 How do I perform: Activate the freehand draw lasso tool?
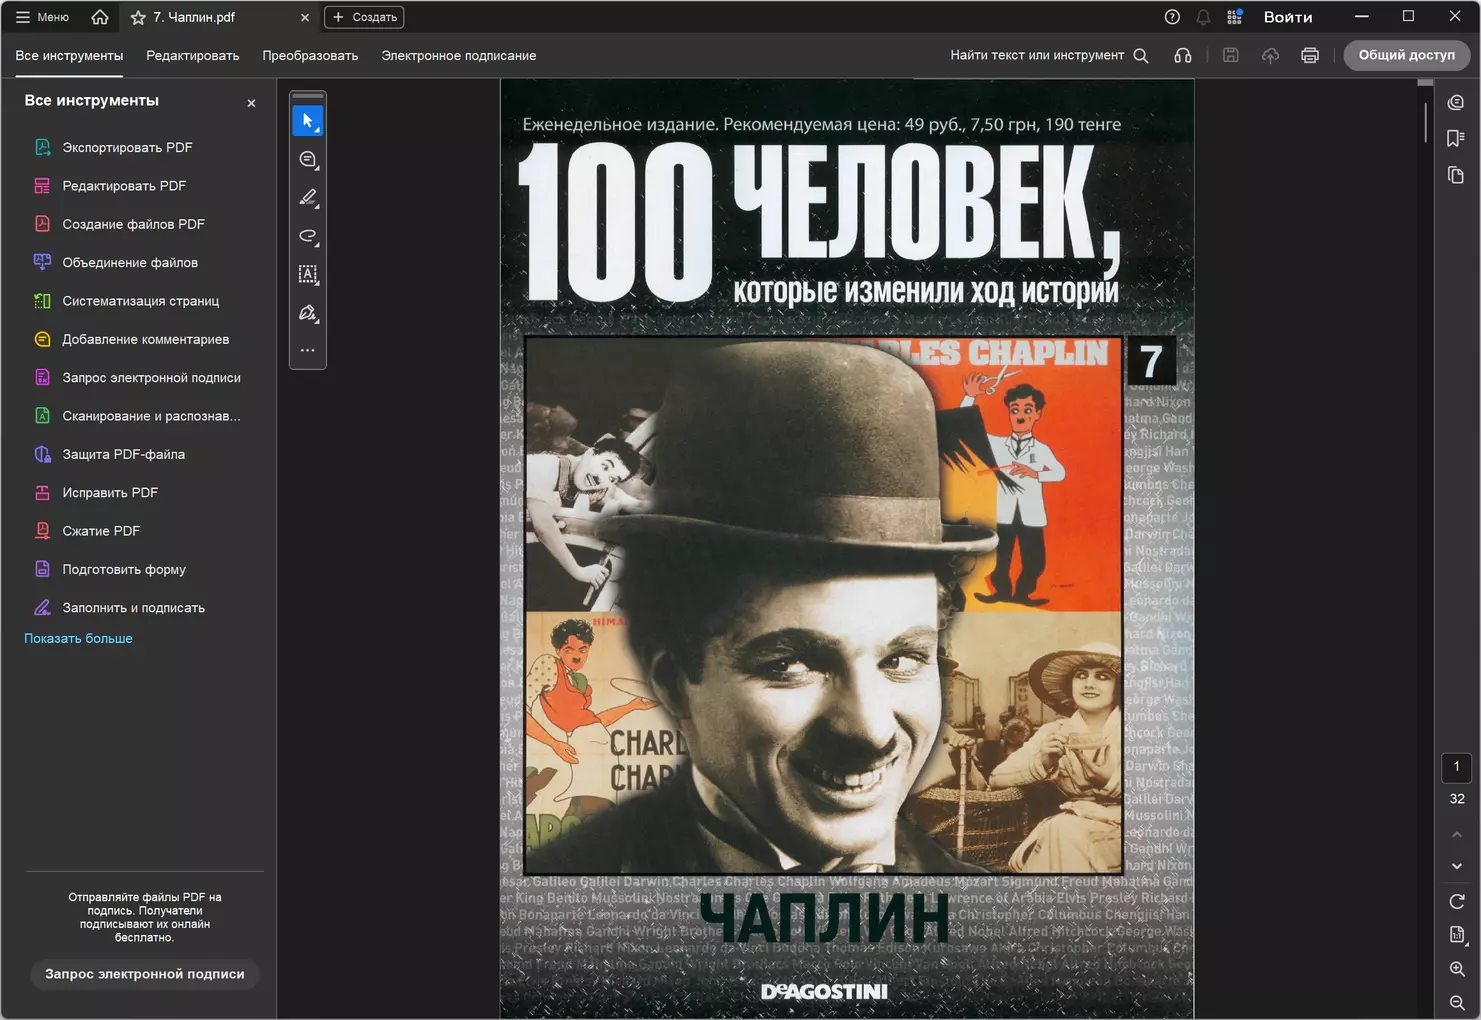308,237
